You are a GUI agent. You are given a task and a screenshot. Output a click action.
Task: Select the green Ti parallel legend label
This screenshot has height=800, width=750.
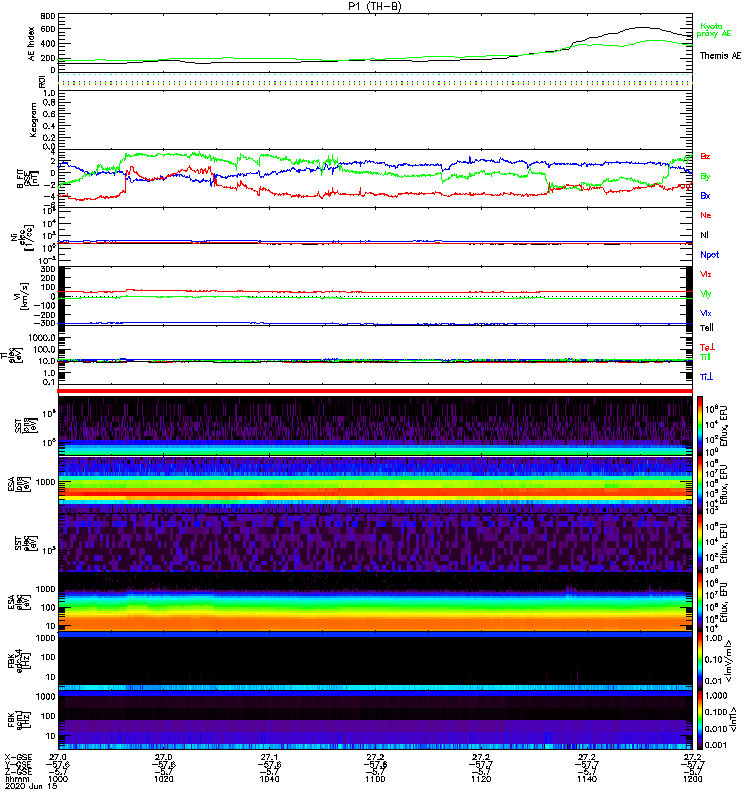point(705,357)
